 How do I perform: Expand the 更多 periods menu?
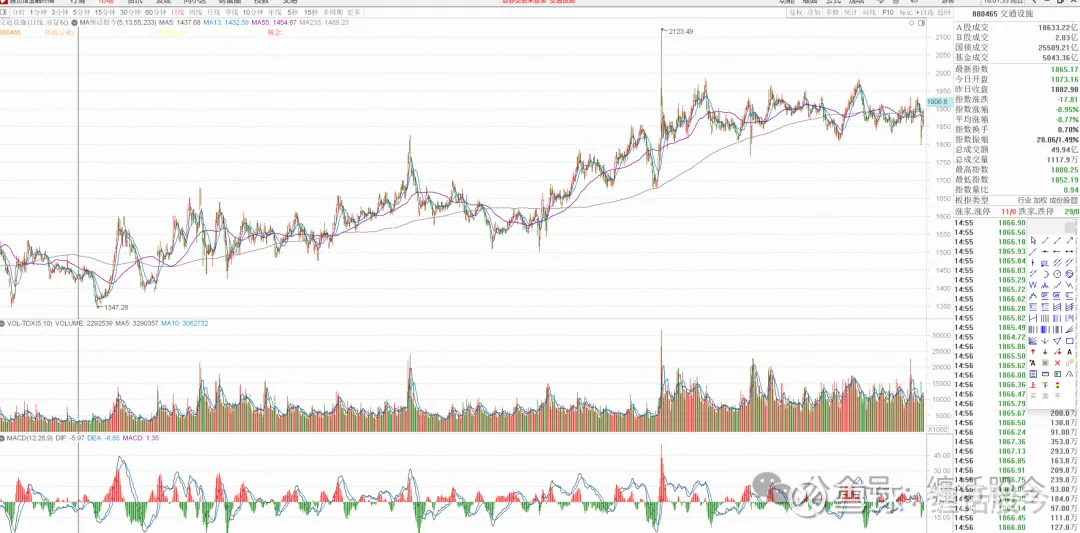(355, 13)
